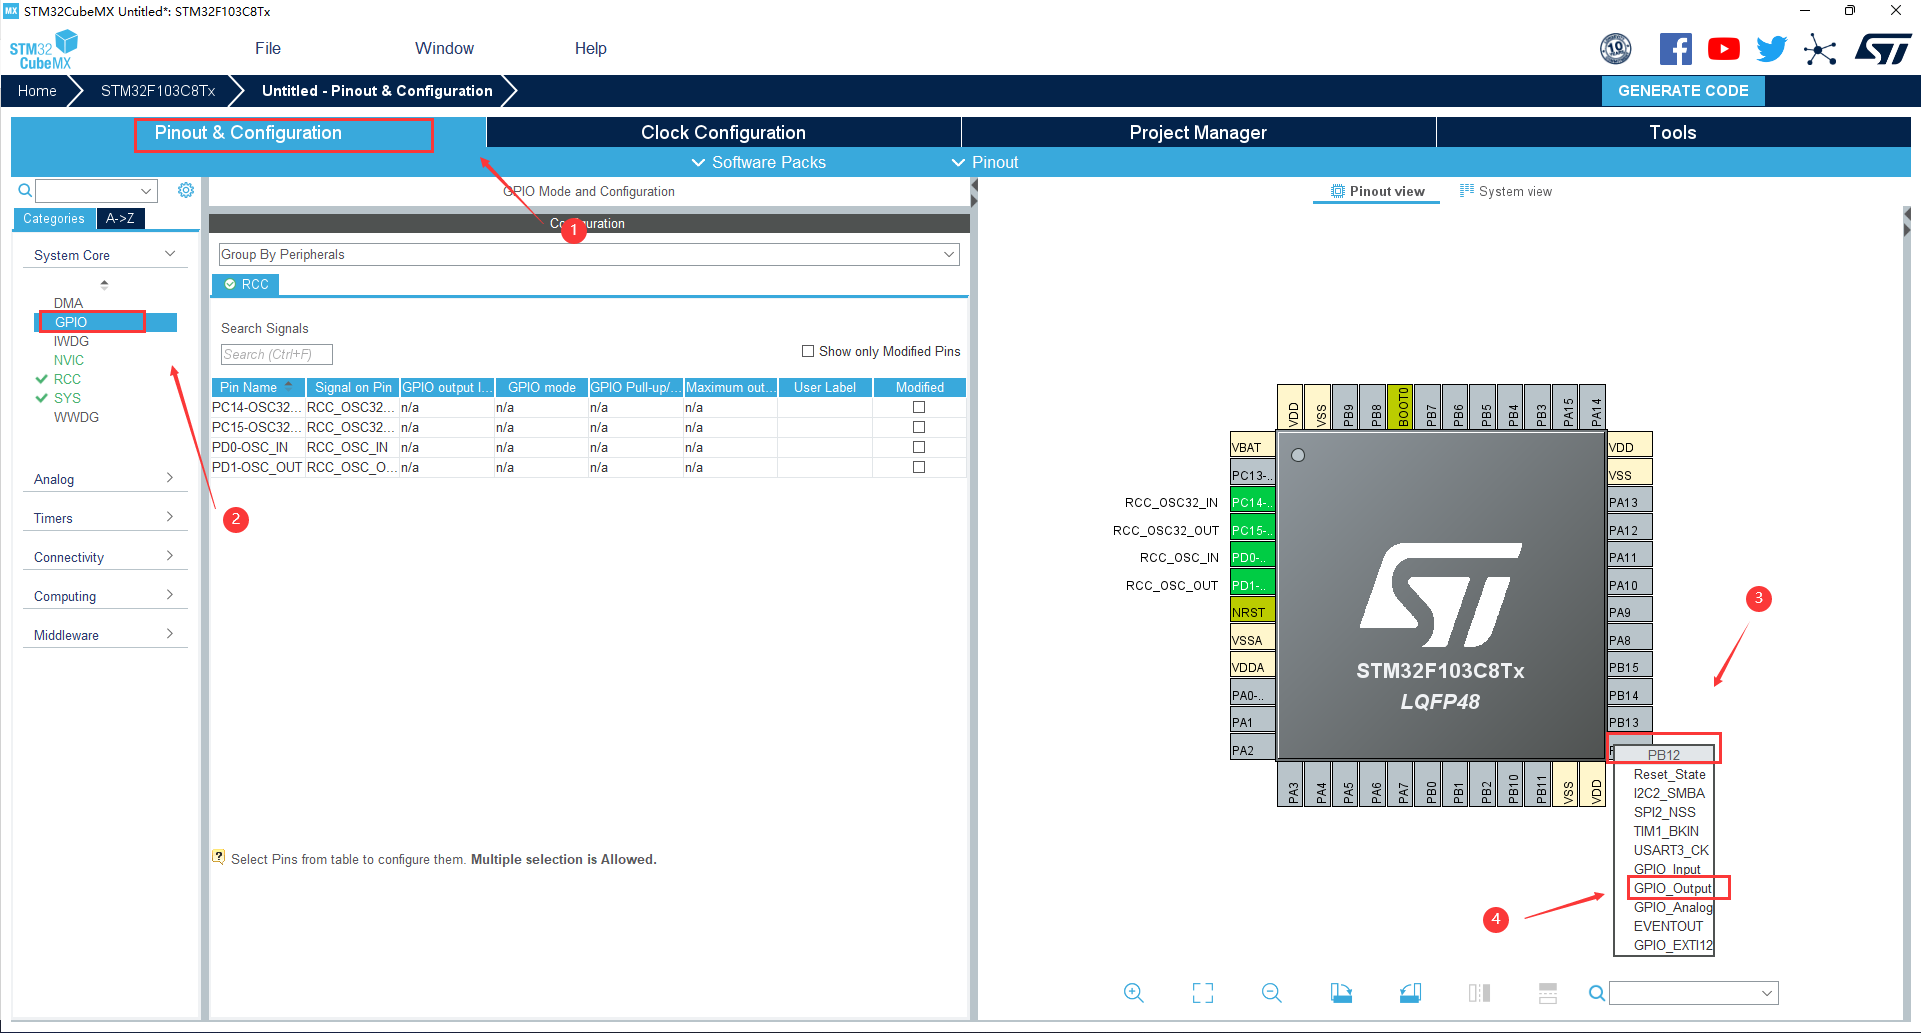This screenshot has height=1033, width=1921.
Task: Open the Help menu
Action: point(590,48)
